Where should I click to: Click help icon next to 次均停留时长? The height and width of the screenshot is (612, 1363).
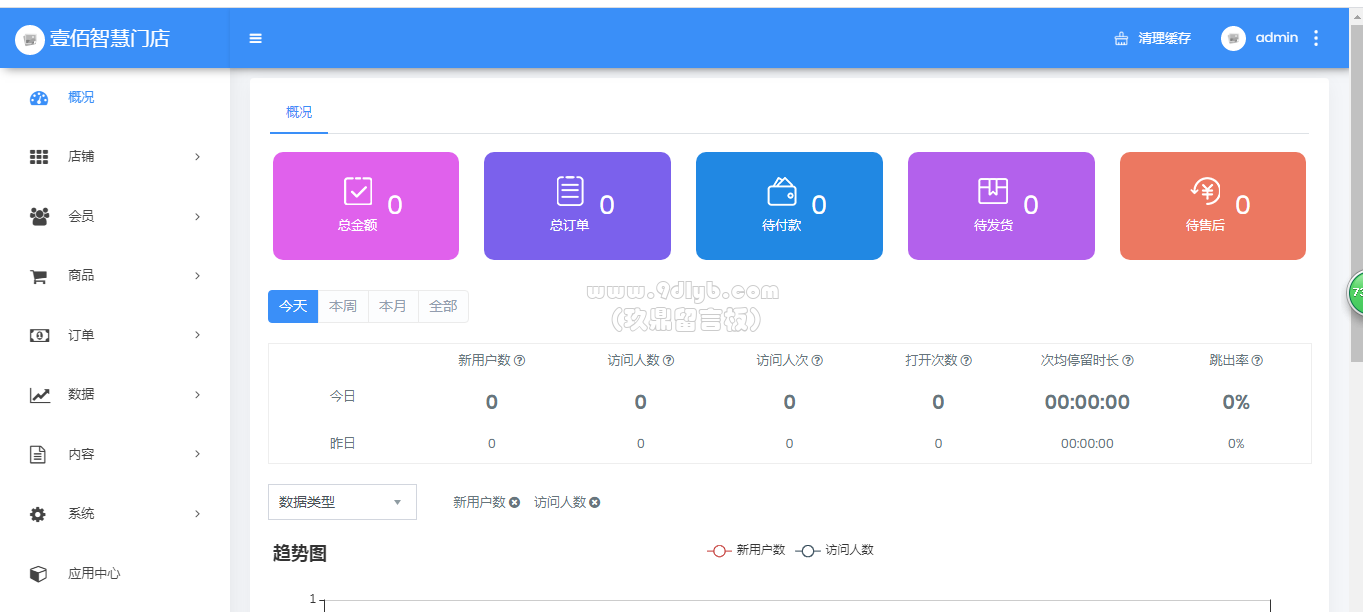[1128, 361]
